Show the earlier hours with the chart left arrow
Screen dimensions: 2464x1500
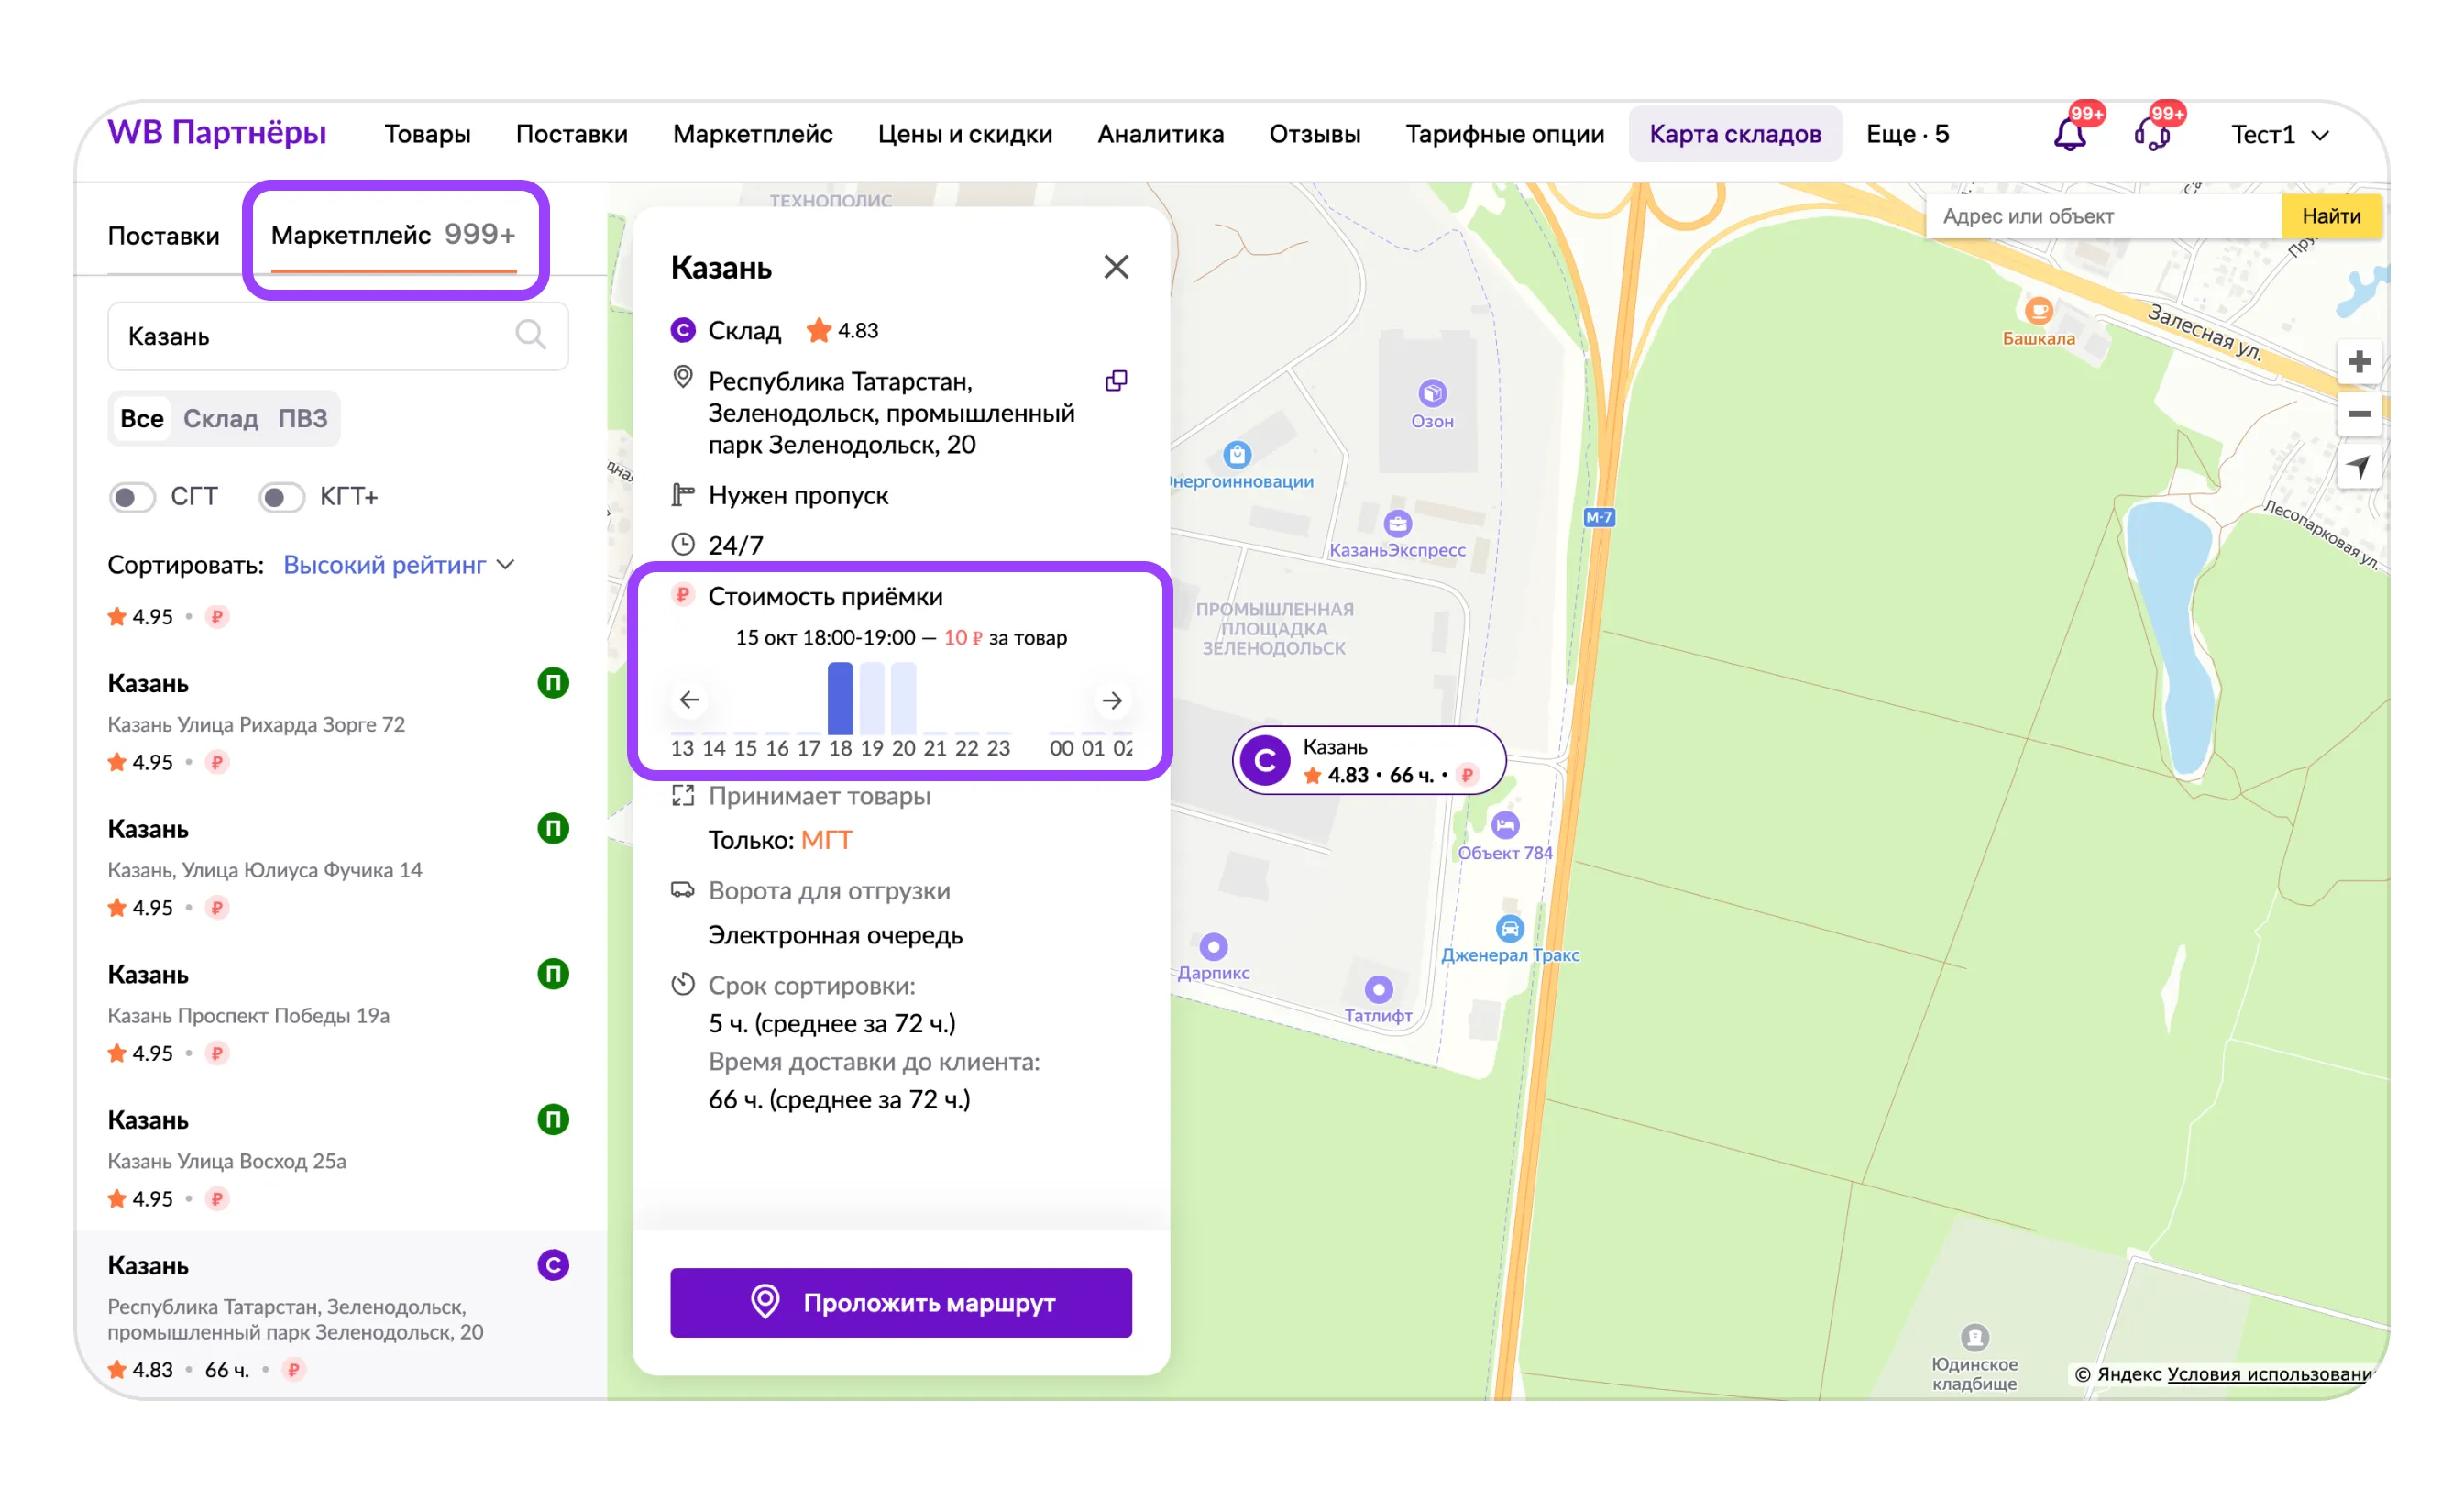tap(689, 700)
